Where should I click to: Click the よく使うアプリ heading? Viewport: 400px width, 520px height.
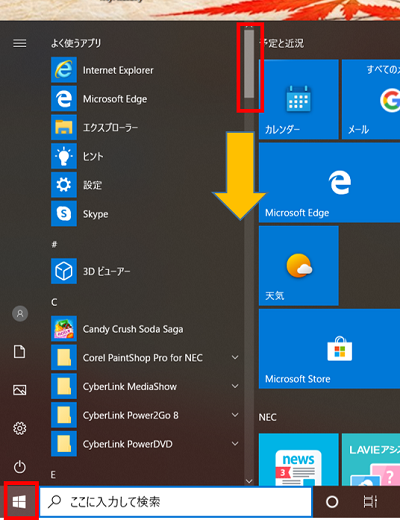coord(76,43)
